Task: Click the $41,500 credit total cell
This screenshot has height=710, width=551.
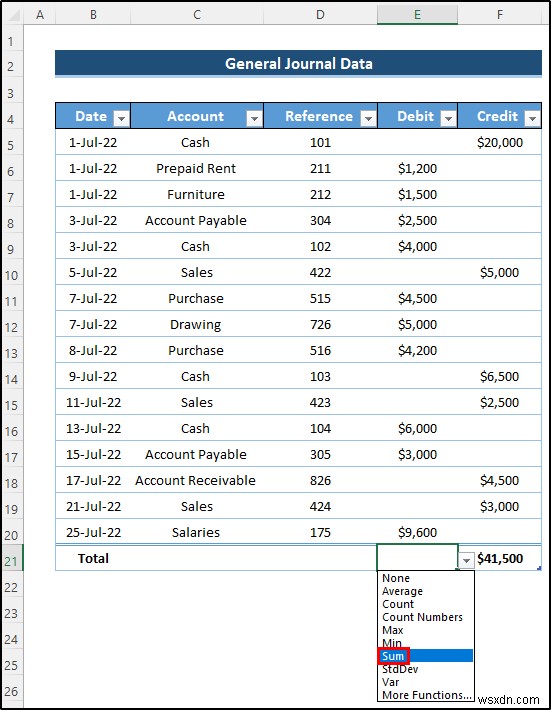Action: point(500,558)
